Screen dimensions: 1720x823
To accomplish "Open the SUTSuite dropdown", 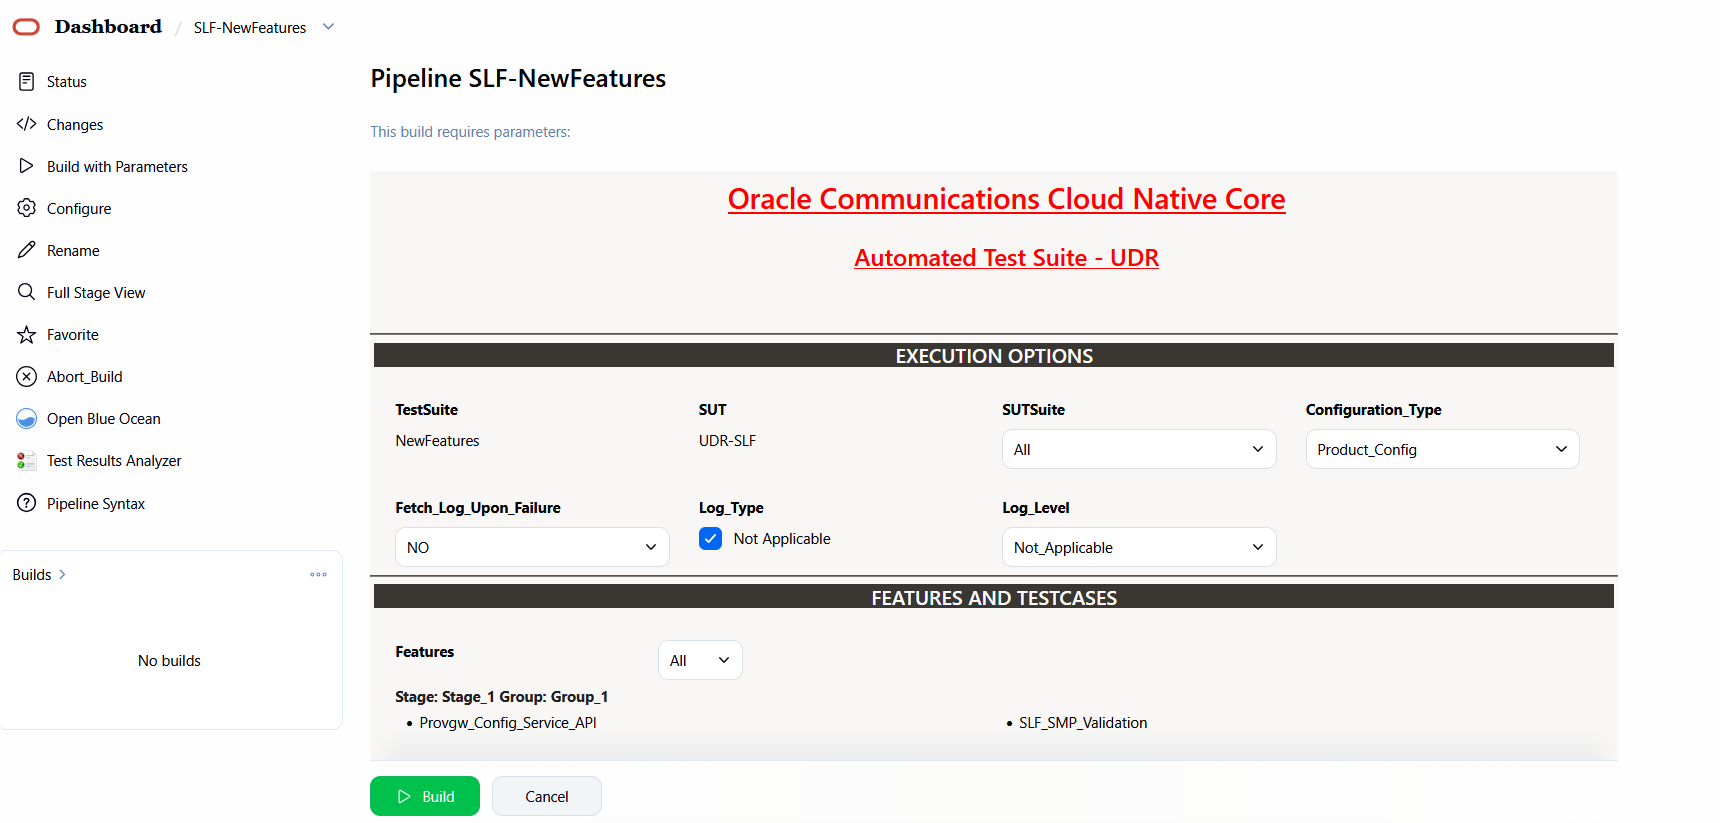I will 1139,449.
